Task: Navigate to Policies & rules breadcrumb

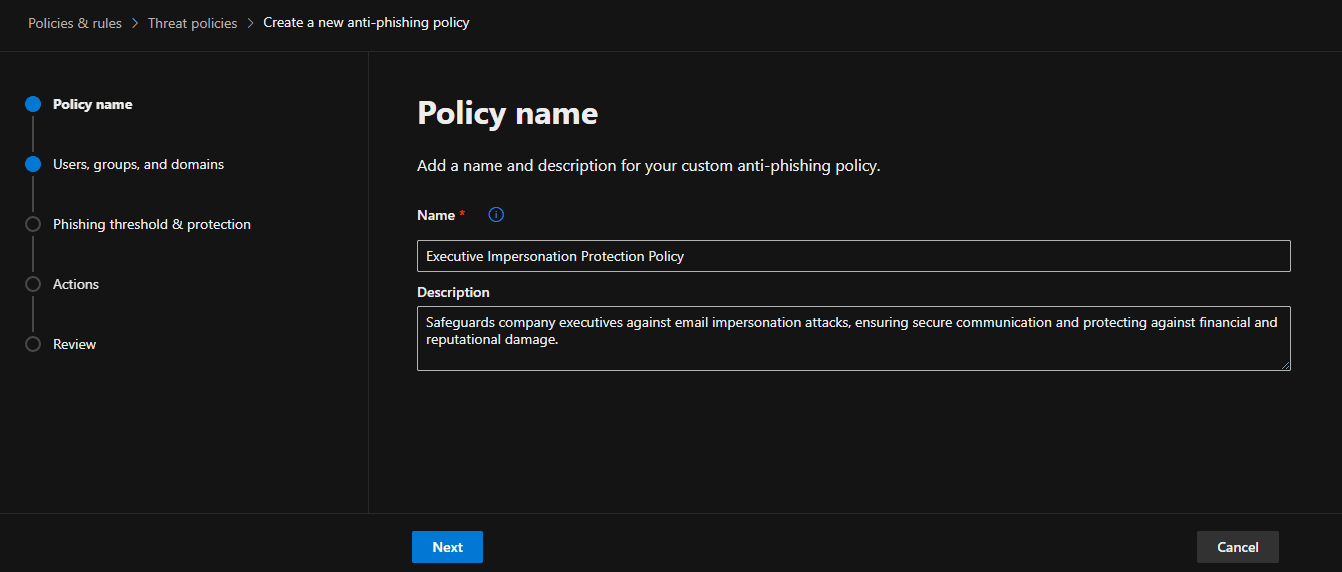Action: [x=75, y=23]
